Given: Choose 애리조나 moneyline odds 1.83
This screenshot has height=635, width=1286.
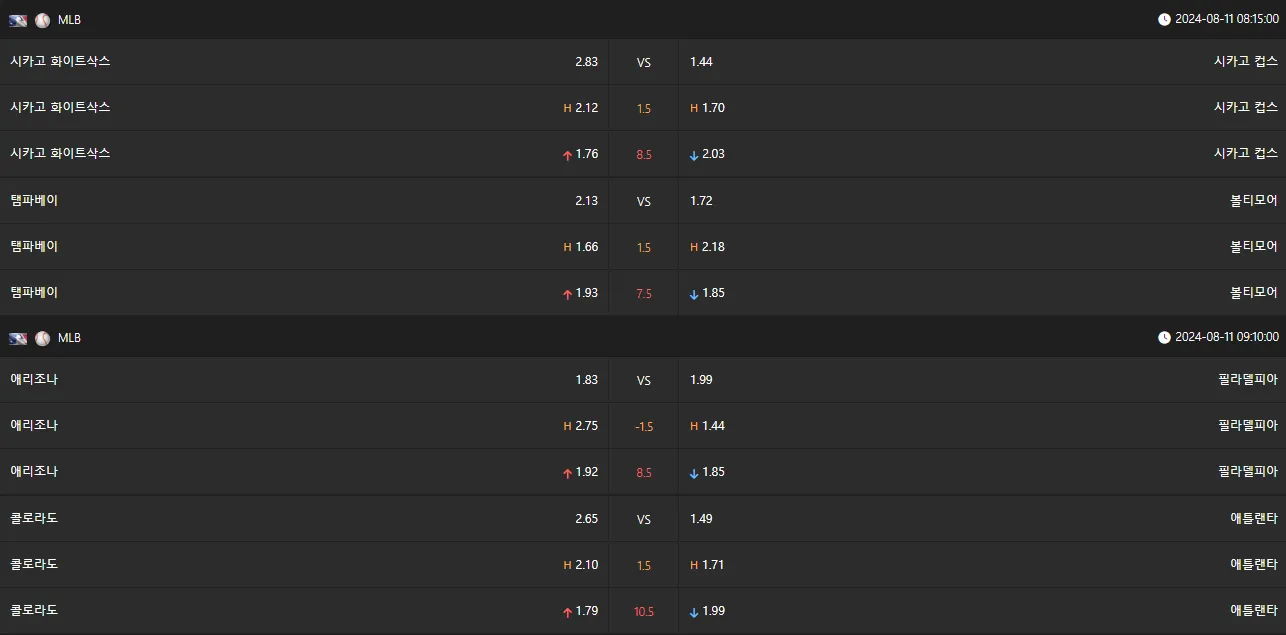Looking at the screenshot, I should pos(586,380).
